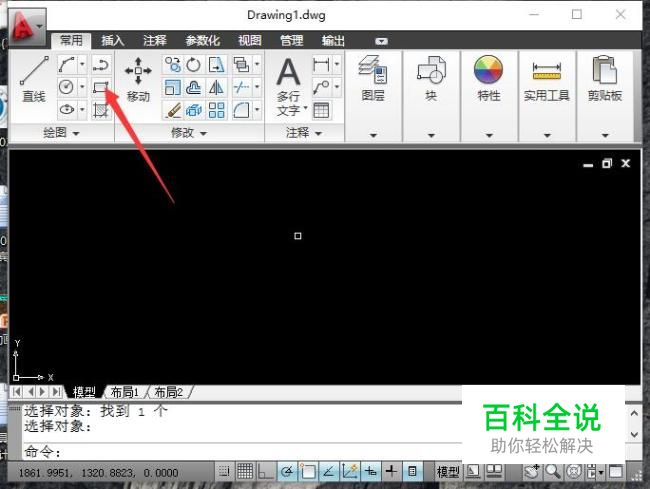
Task: Open the Clipboard (剪贴板) panel
Action: click(605, 79)
